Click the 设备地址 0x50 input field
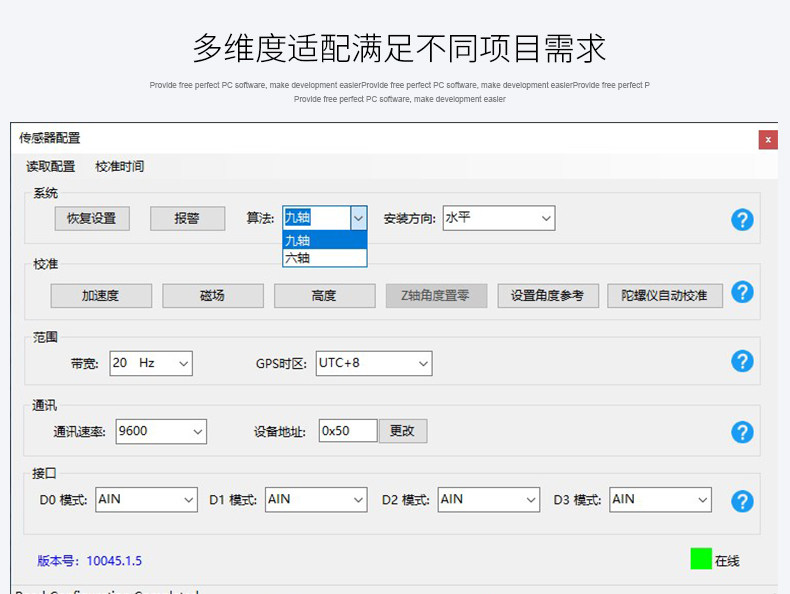Screen dimensions: 790x594 coord(348,431)
